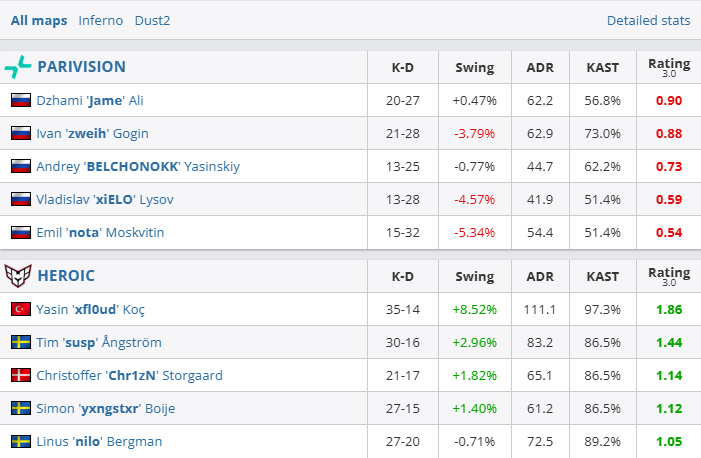This screenshot has width=701, height=458.
Task: Click the Russian flag beside Jame
Action: (x=20, y=100)
